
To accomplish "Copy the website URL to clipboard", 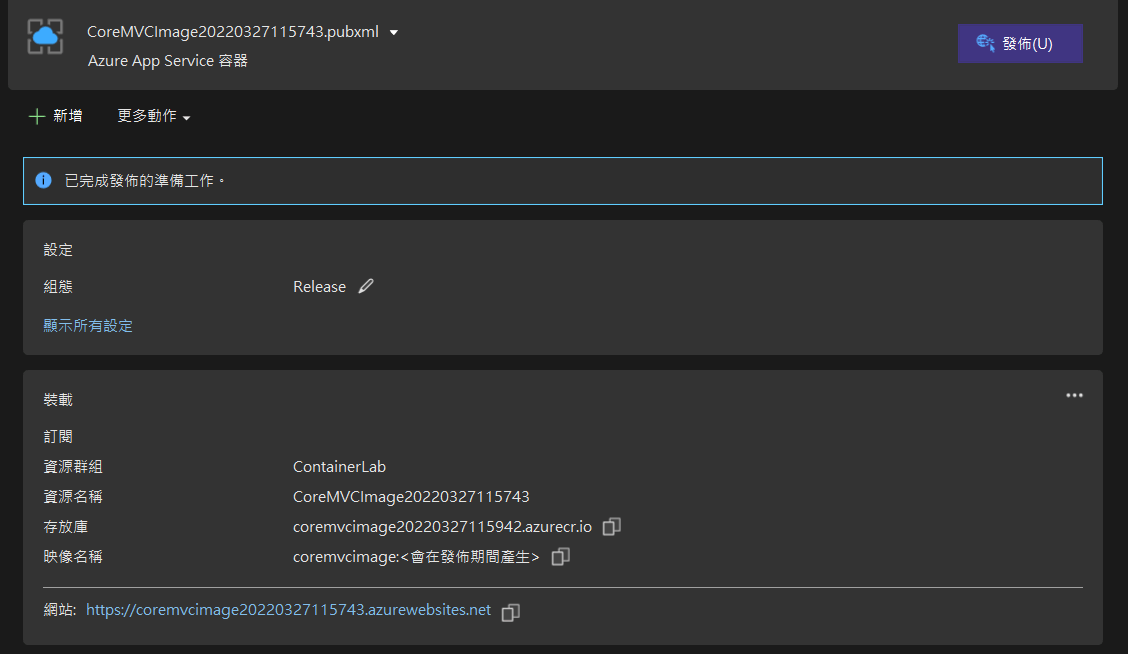I will tap(510, 612).
